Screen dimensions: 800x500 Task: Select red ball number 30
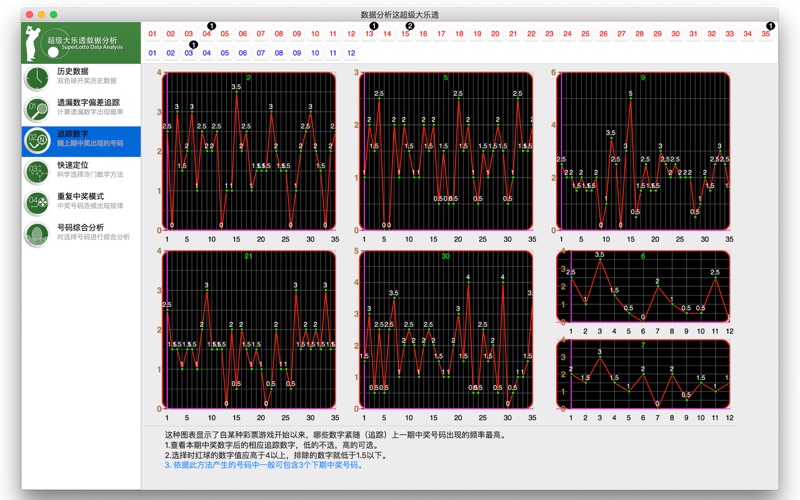click(676, 34)
